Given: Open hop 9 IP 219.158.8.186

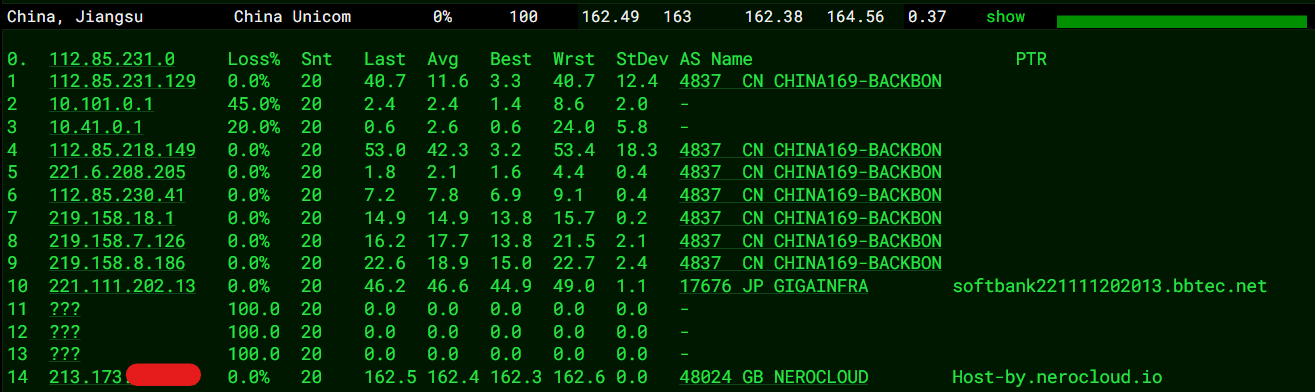Looking at the screenshot, I should click(x=117, y=263).
